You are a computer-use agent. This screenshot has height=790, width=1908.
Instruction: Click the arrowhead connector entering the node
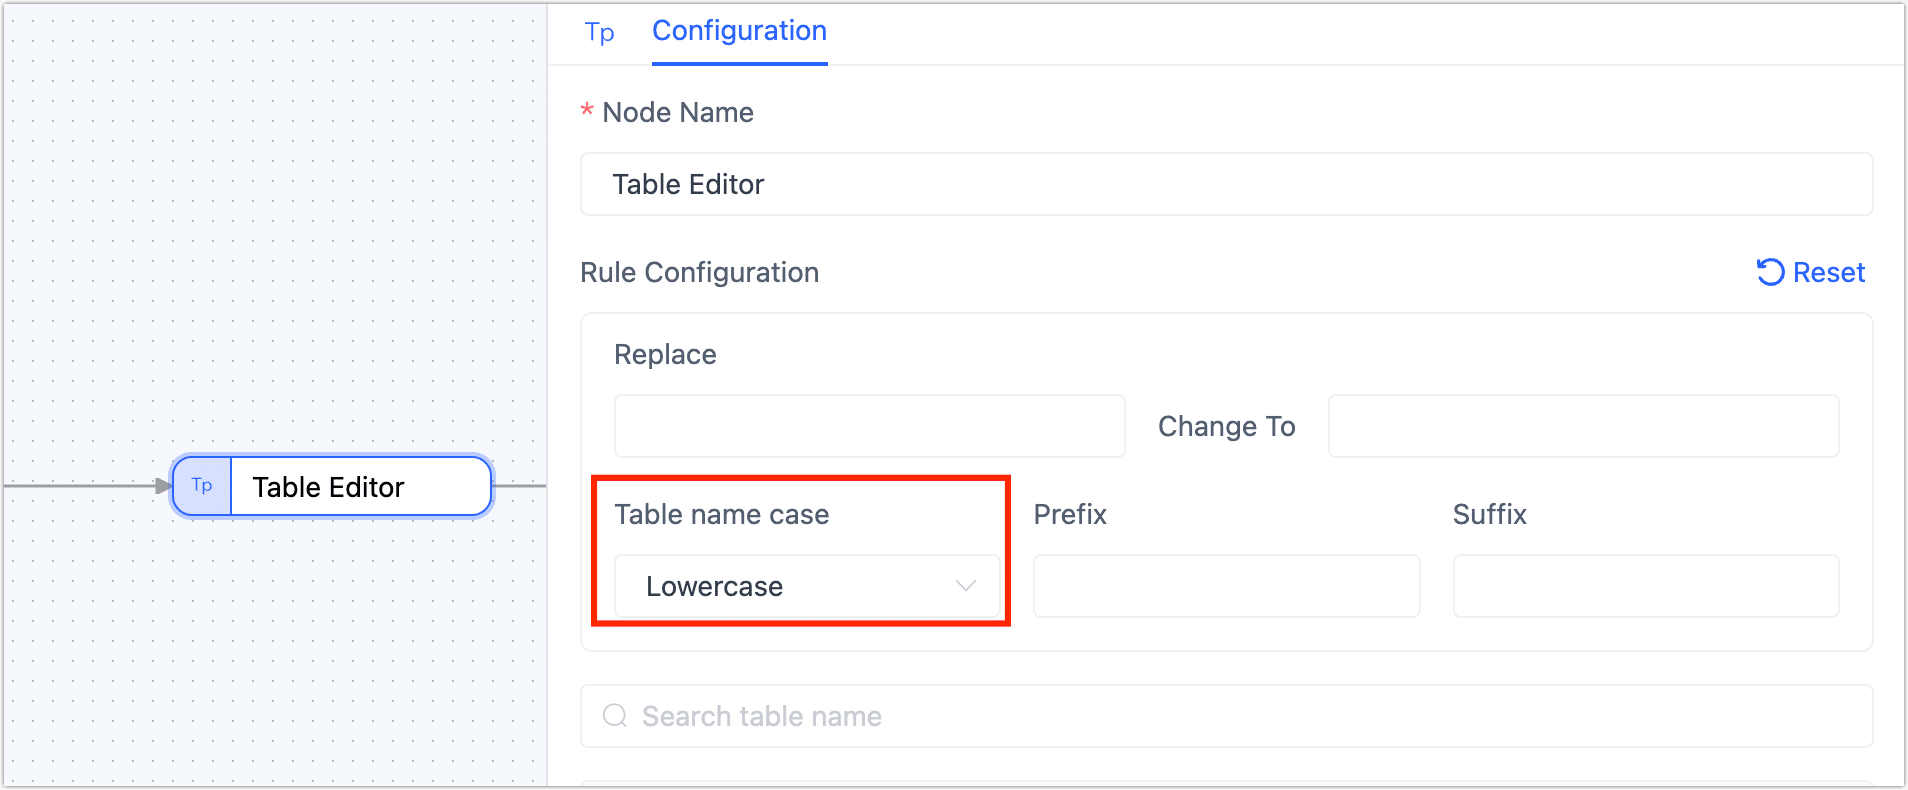click(x=163, y=486)
